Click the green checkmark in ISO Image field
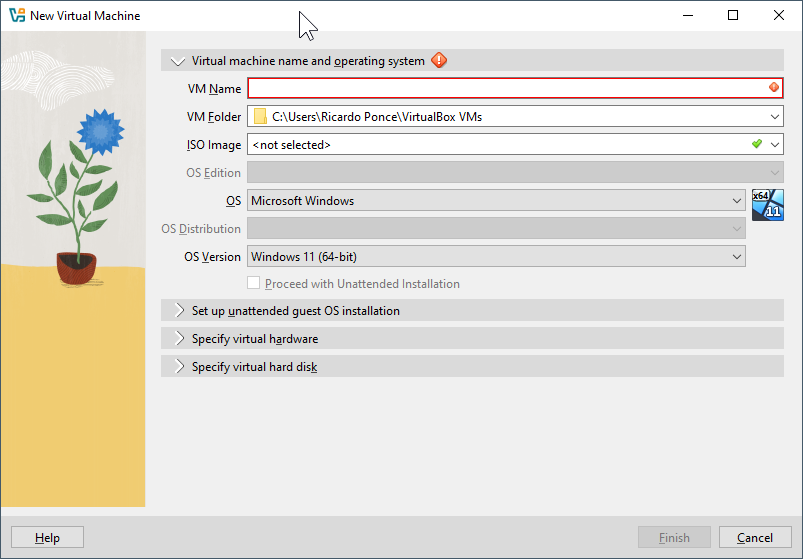 click(x=757, y=144)
